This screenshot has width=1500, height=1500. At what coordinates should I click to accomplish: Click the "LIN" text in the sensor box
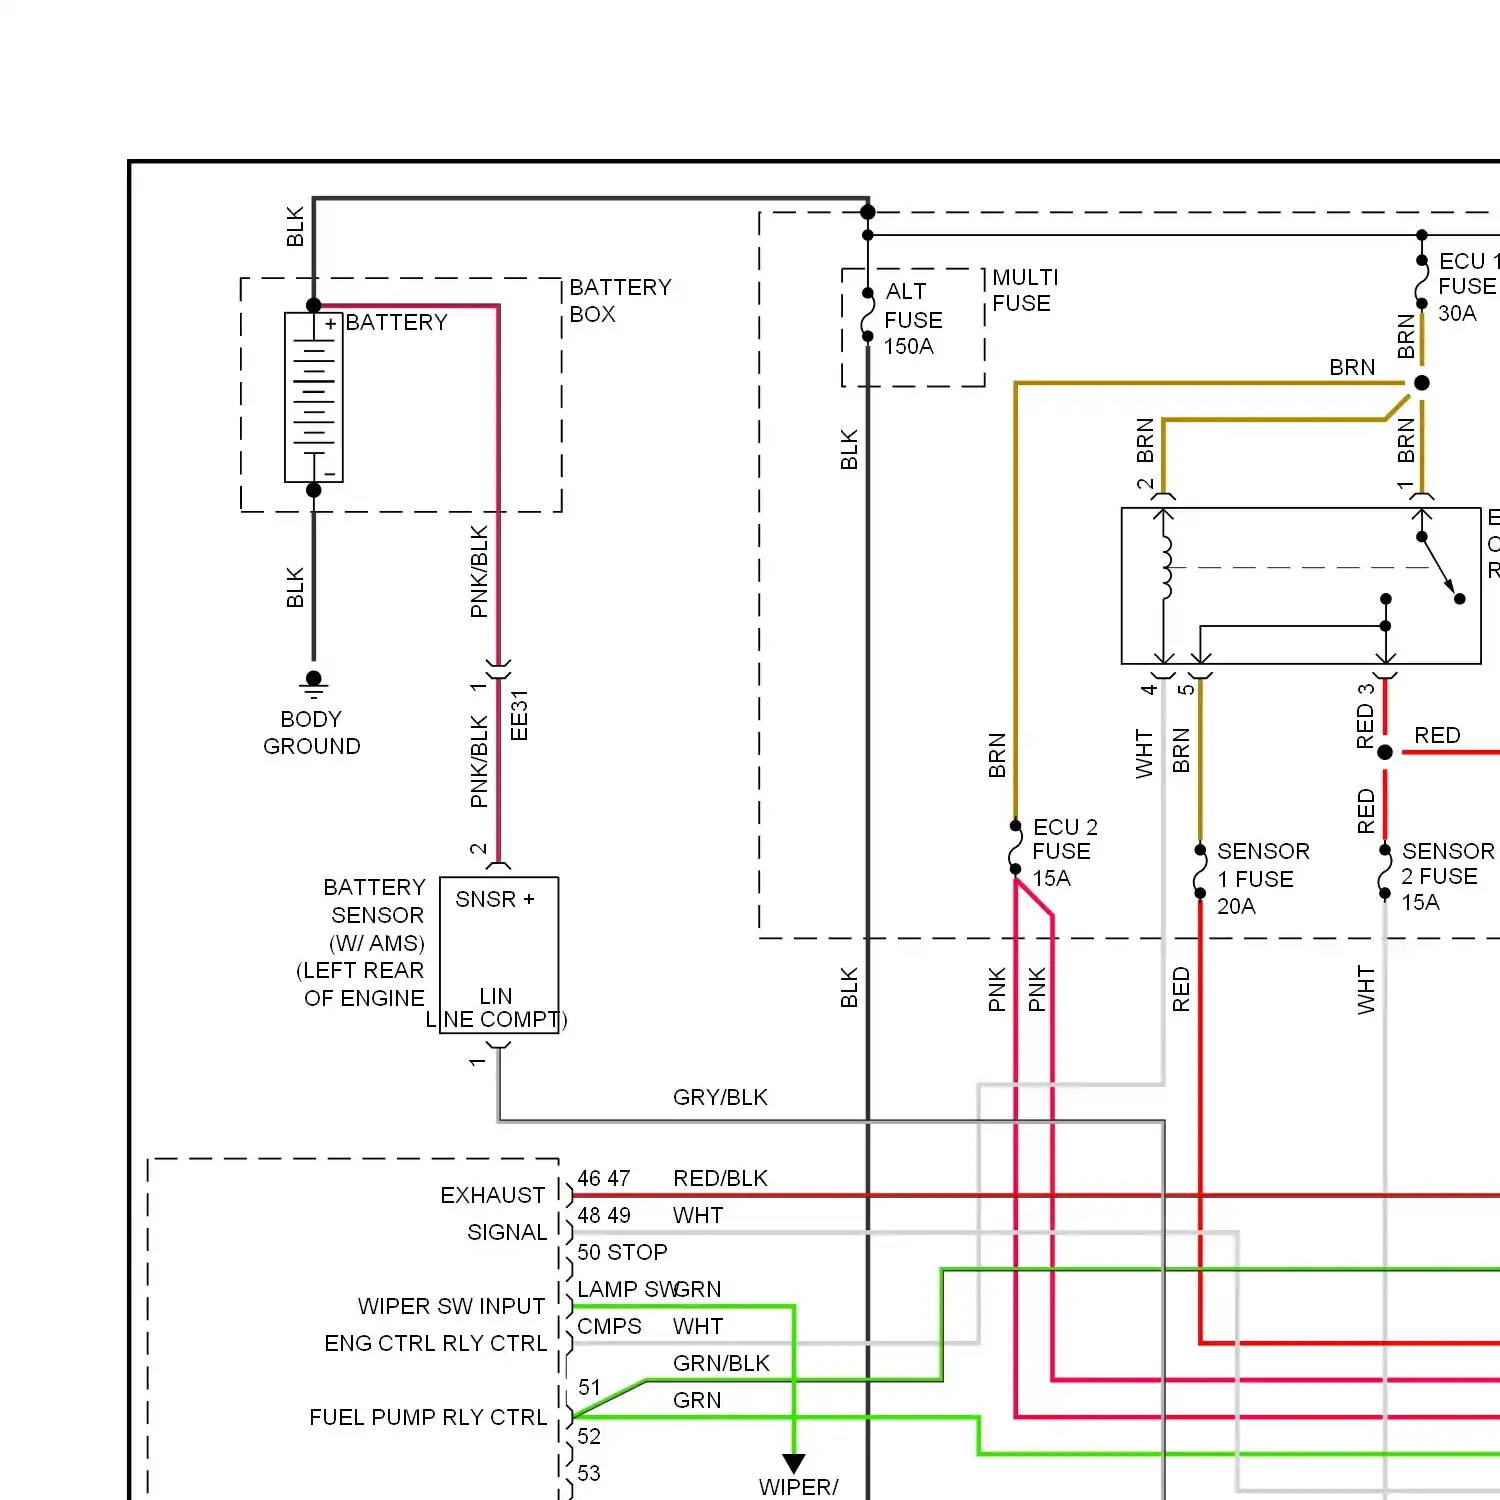(496, 996)
